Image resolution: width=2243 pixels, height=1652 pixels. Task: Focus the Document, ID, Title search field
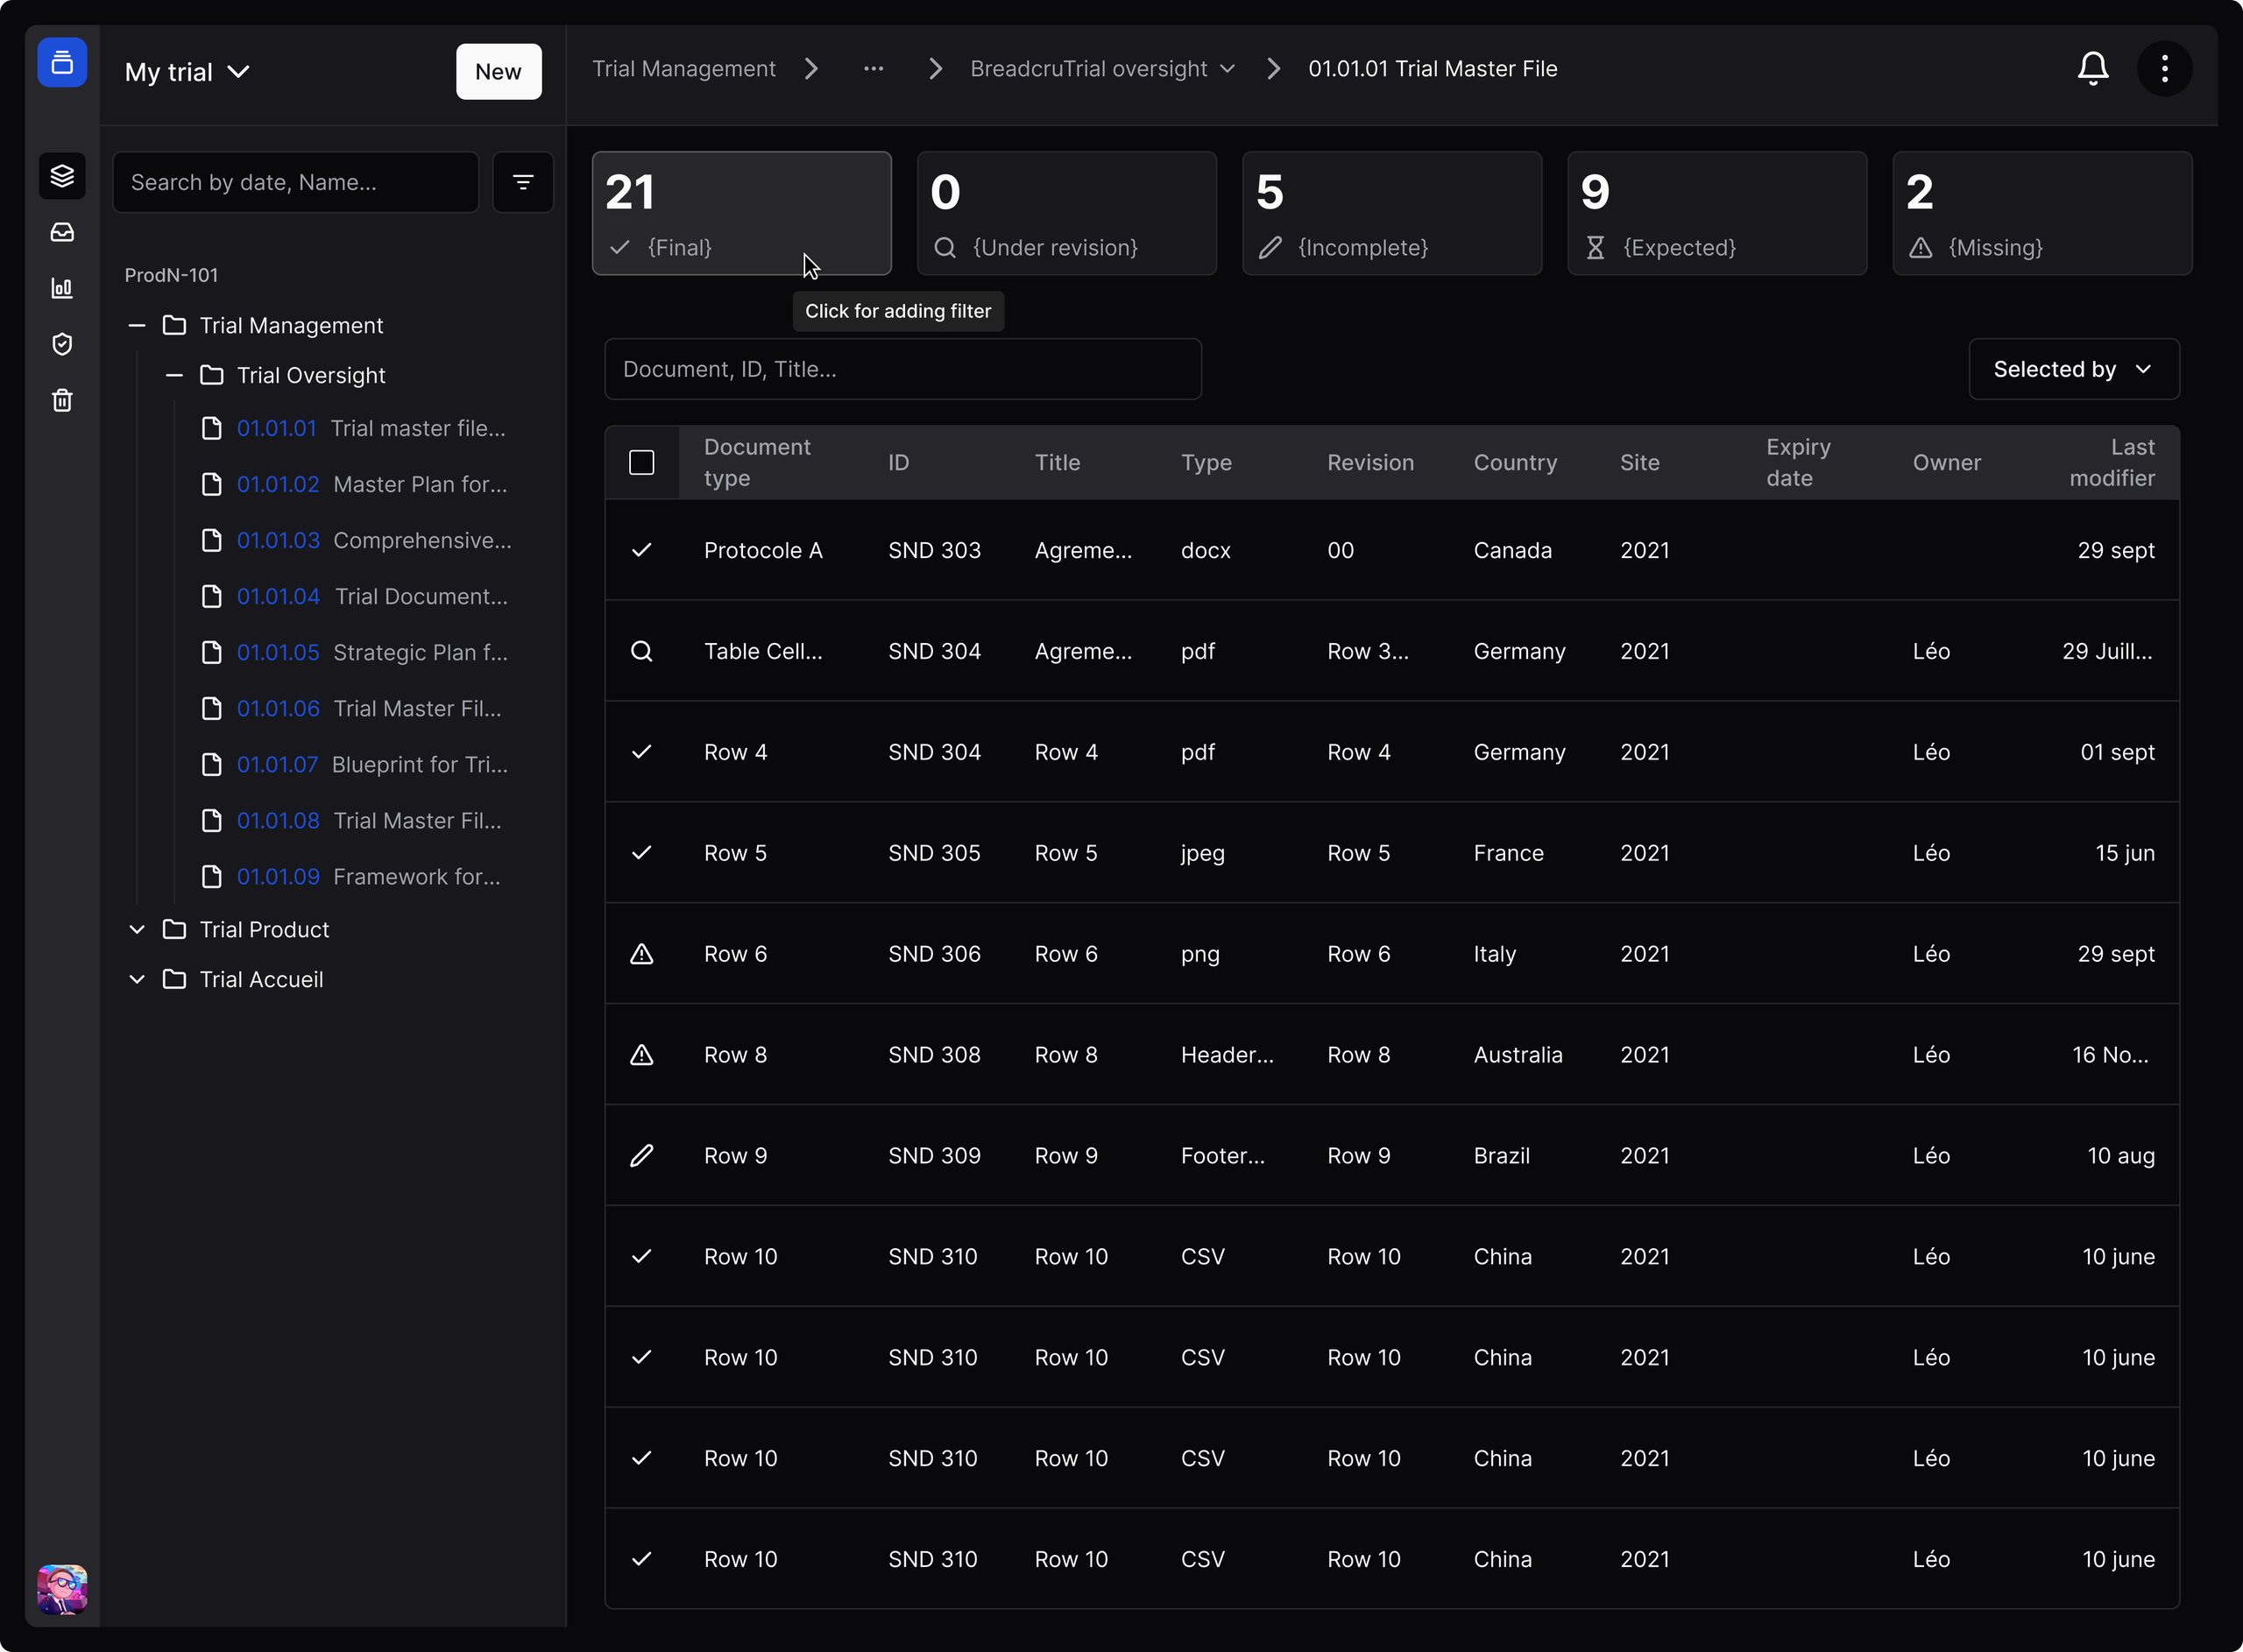click(x=902, y=369)
